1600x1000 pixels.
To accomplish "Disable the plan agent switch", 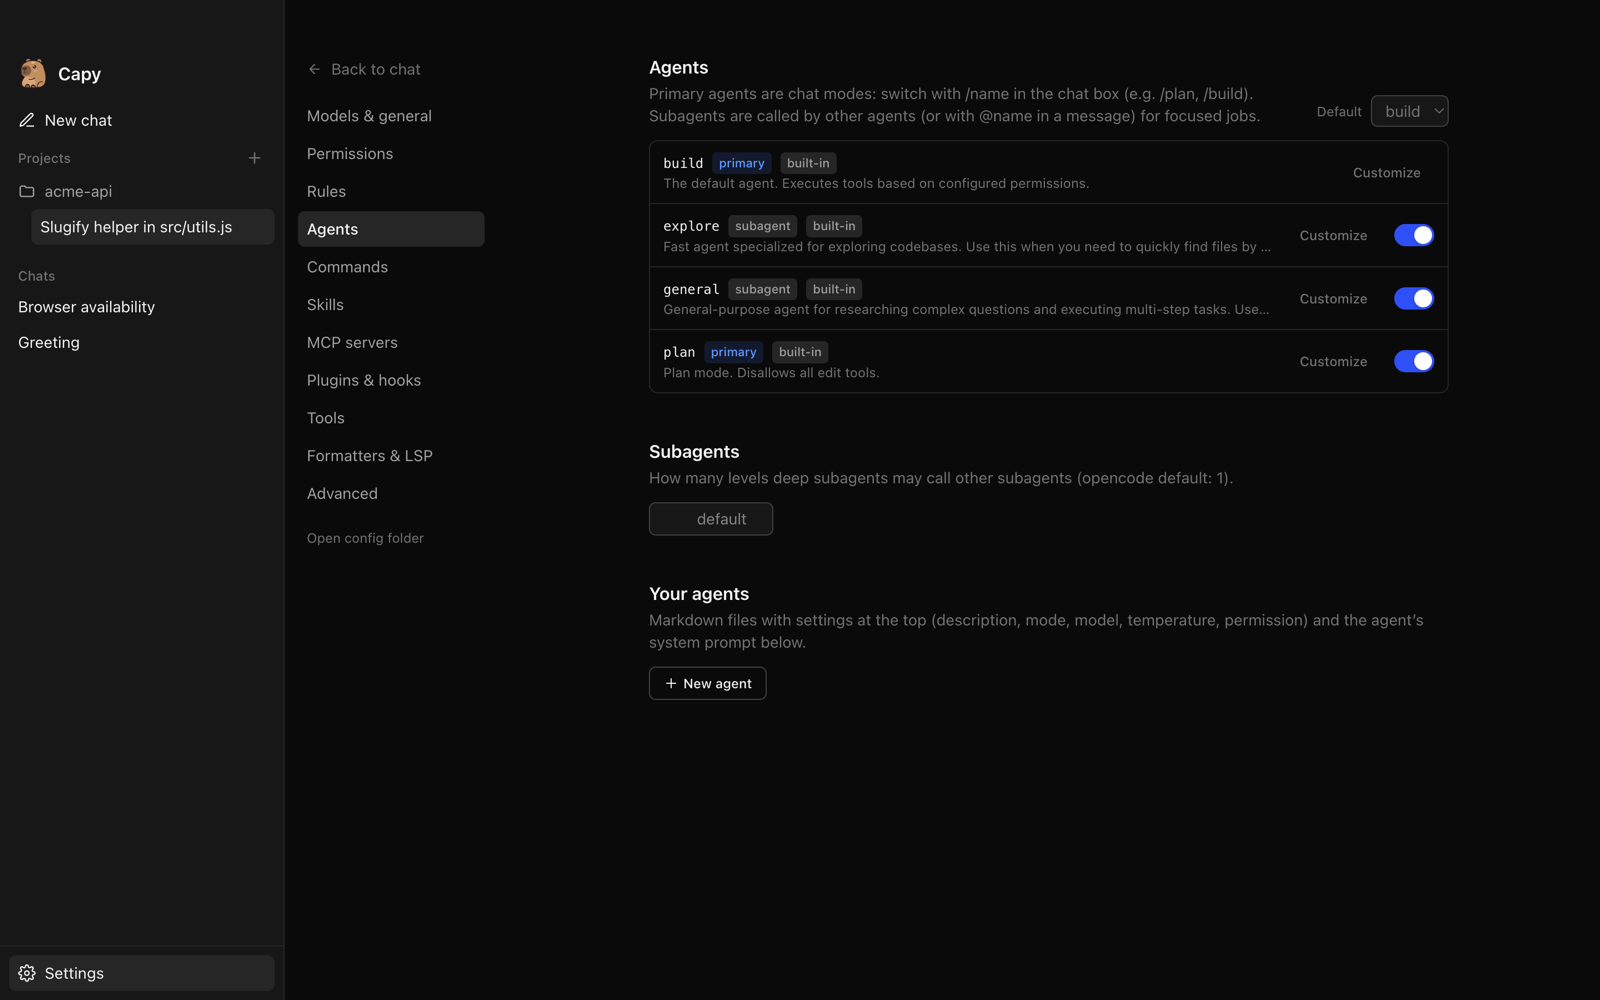I will 1413,361.
